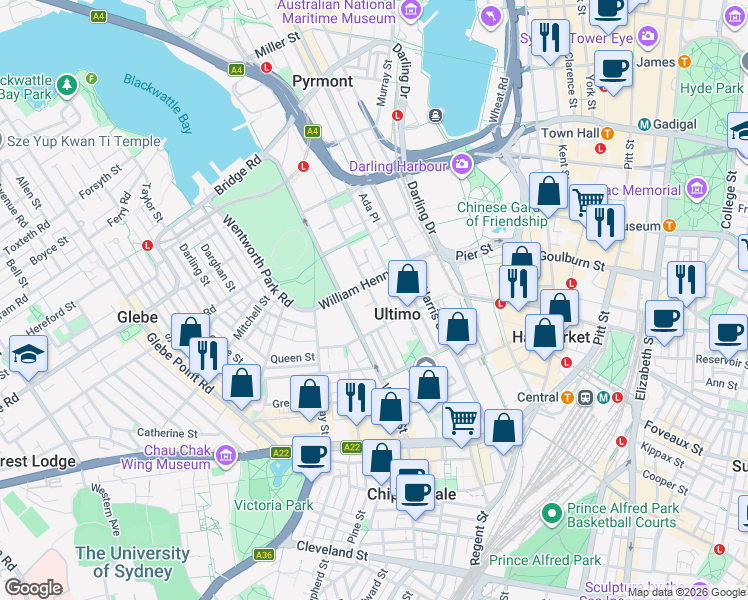Open the restaurant marker left of Museum station

click(x=605, y=226)
